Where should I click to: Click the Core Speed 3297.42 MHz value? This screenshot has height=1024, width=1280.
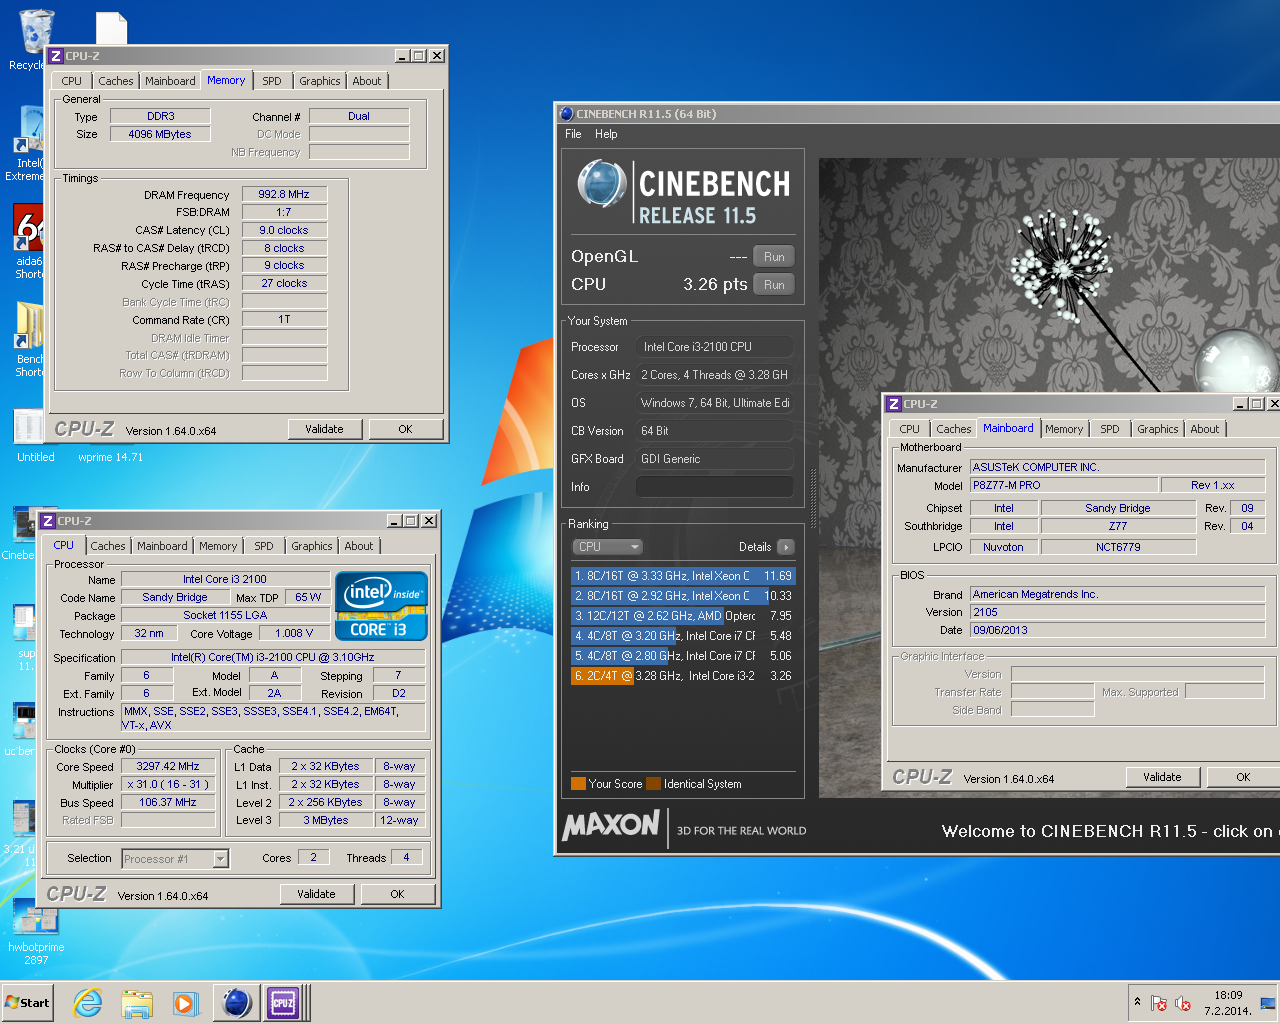tap(168, 767)
